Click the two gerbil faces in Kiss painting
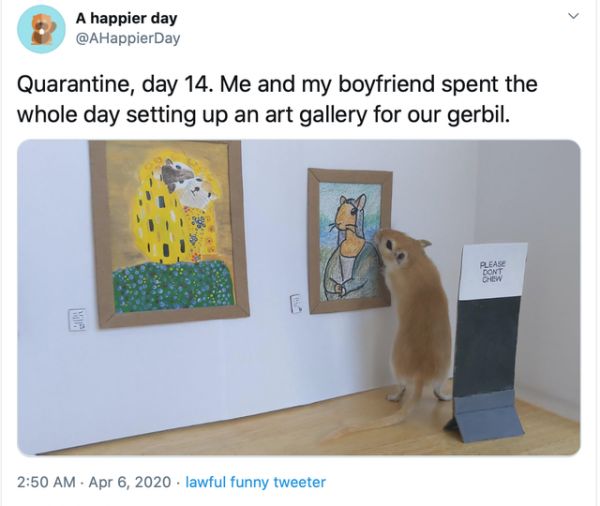Viewport: 600px width, 506px height. [187, 183]
